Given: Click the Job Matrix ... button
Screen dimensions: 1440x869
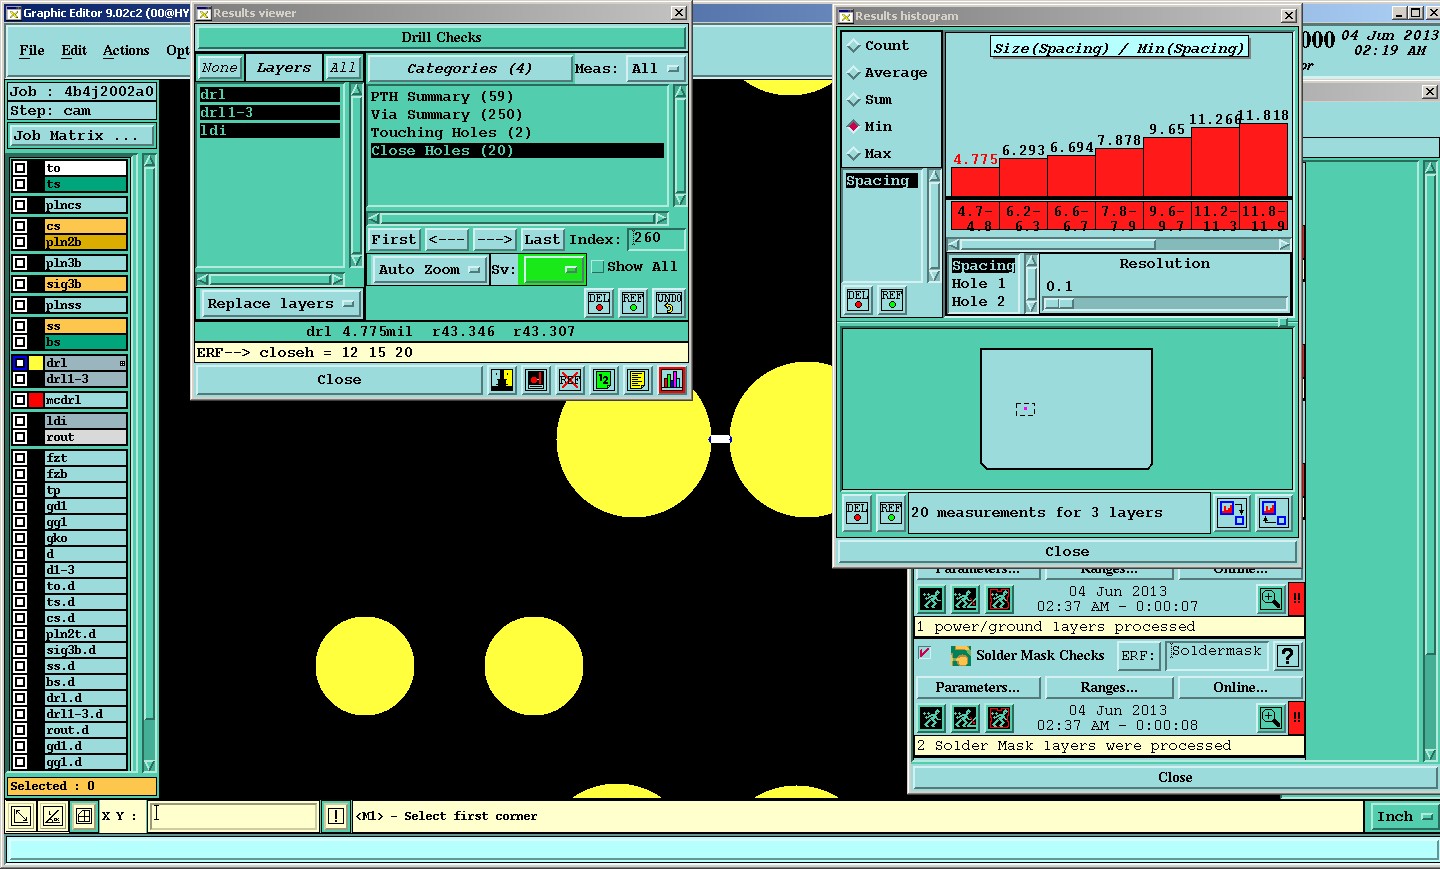Looking at the screenshot, I should [x=82, y=136].
